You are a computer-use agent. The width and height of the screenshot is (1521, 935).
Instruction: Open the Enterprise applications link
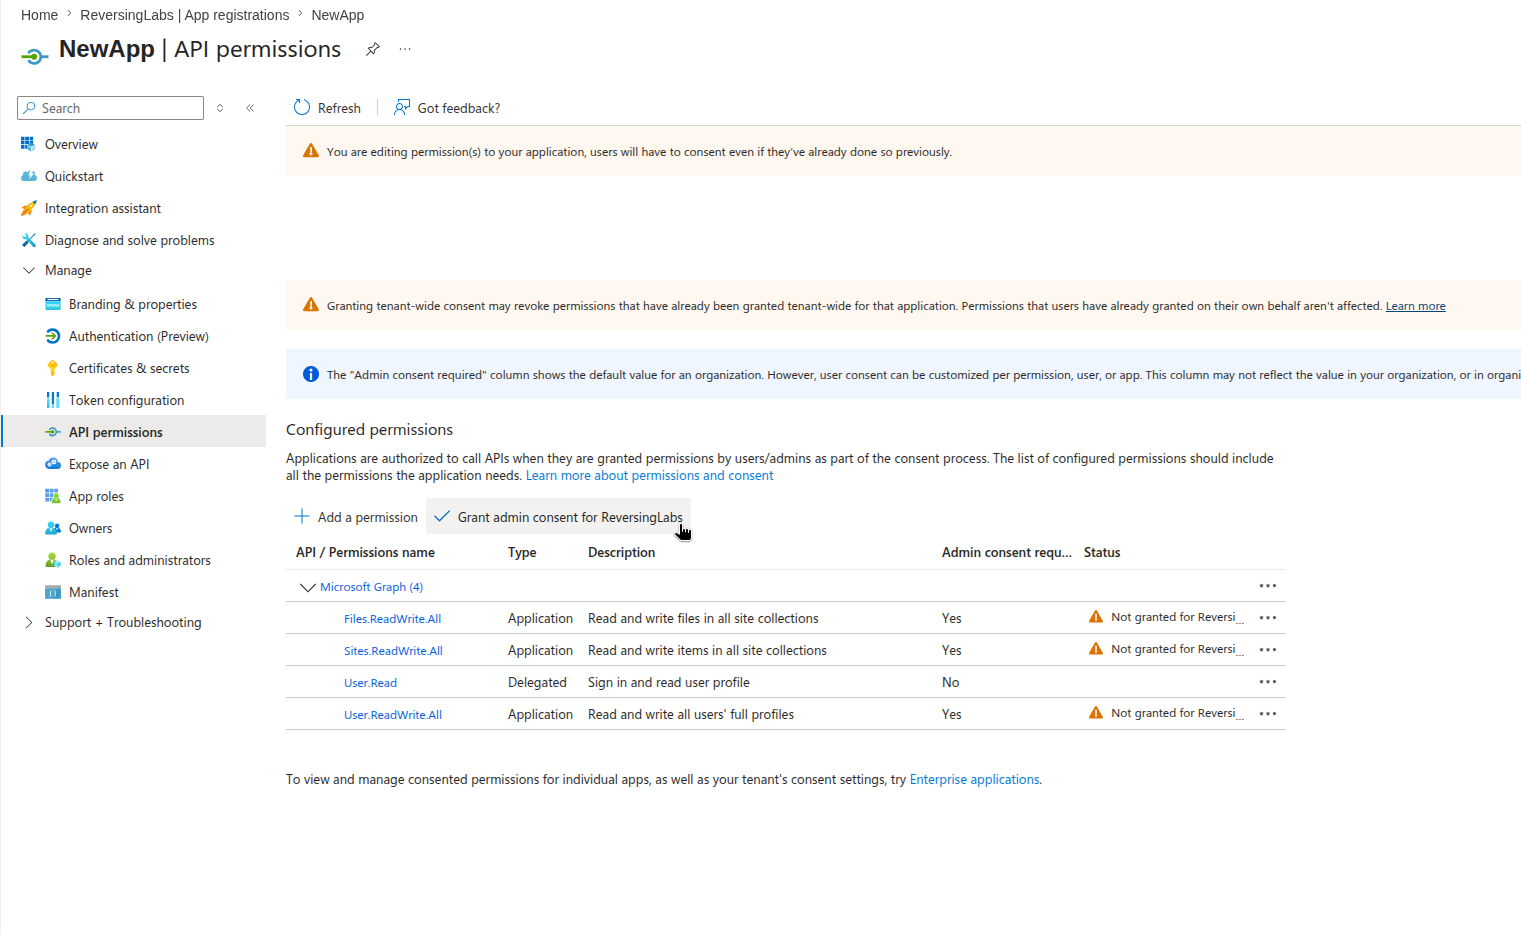pyautogui.click(x=974, y=779)
